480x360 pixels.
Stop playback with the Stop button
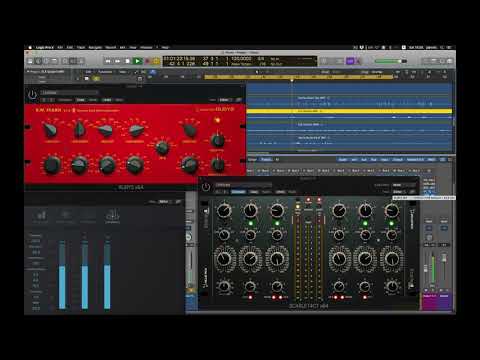point(127,61)
